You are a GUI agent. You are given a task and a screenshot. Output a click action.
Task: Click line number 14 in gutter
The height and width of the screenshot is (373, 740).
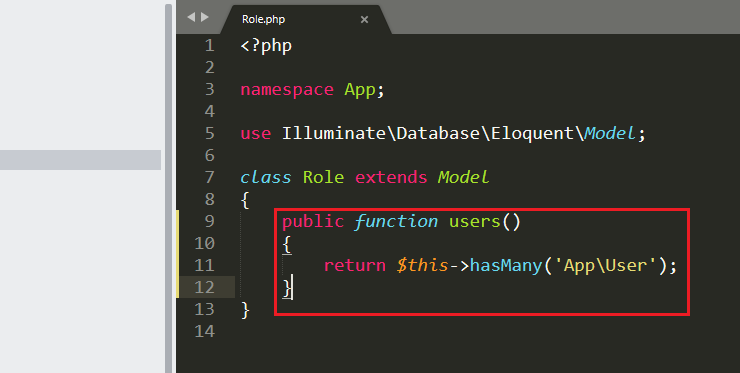[204, 331]
